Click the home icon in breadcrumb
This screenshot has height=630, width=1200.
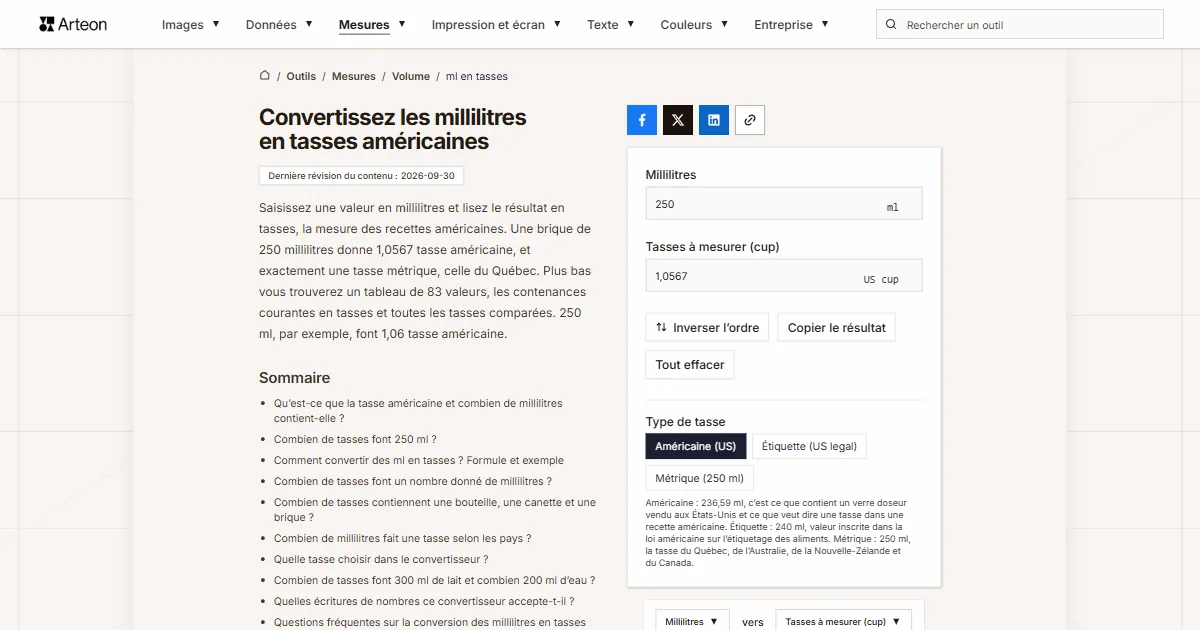coord(265,76)
